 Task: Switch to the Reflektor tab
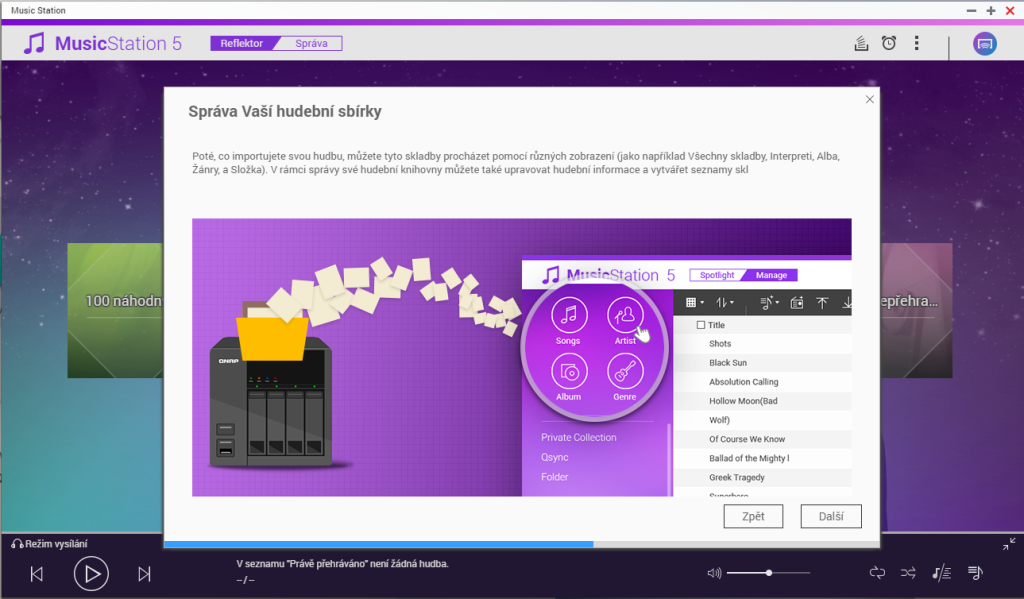pos(242,44)
